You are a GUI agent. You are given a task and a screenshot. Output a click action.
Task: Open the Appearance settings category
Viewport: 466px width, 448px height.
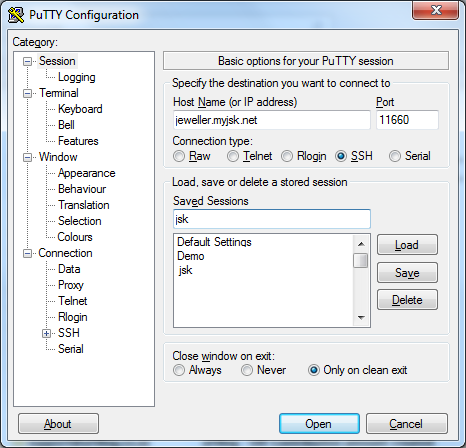coord(86,173)
